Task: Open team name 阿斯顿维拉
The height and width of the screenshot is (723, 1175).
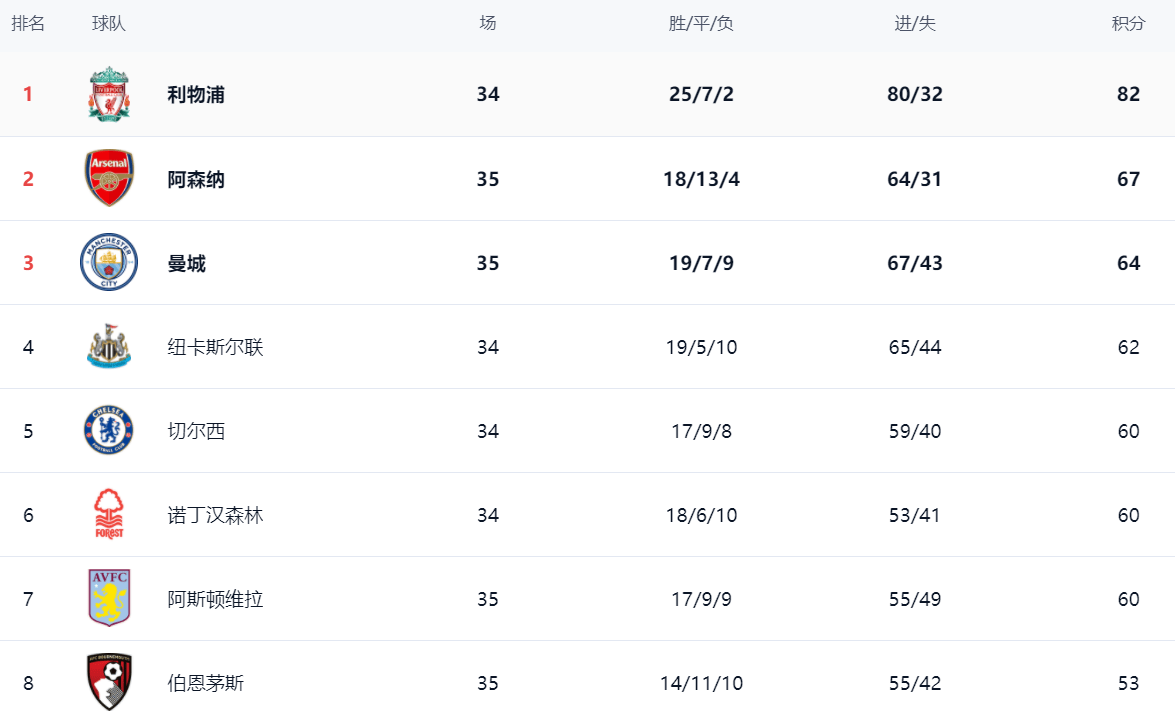Action: coord(215,599)
